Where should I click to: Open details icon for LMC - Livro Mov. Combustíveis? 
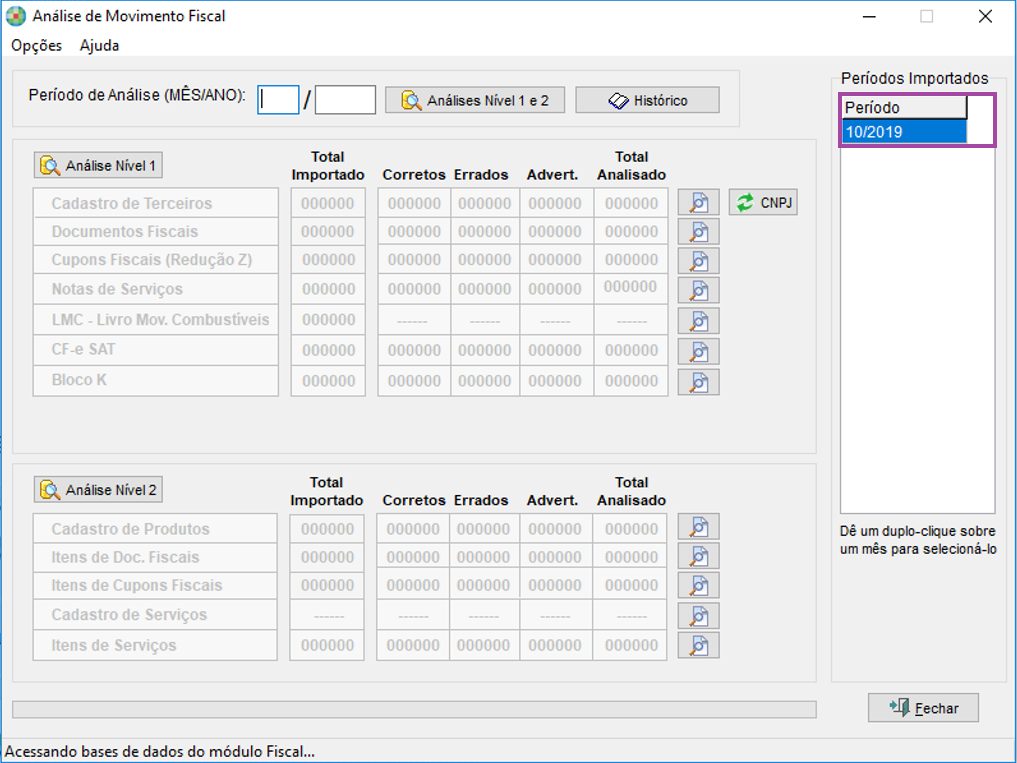699,321
